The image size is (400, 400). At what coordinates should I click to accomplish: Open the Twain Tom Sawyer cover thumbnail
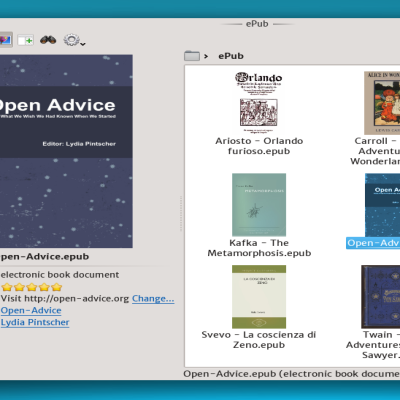click(381, 297)
